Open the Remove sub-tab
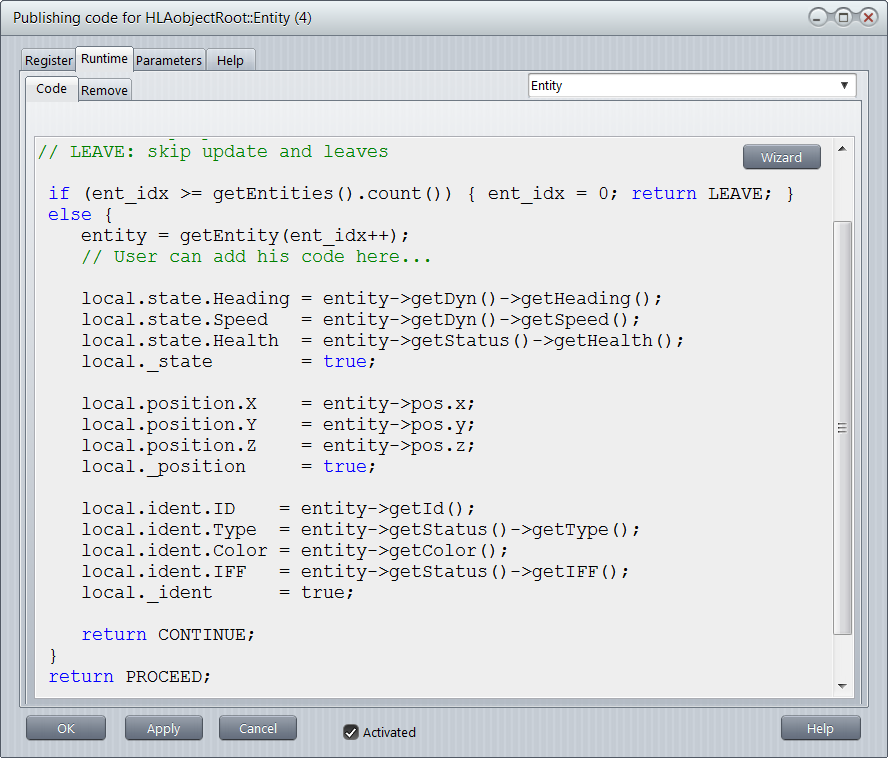This screenshot has width=888, height=758. [x=105, y=90]
